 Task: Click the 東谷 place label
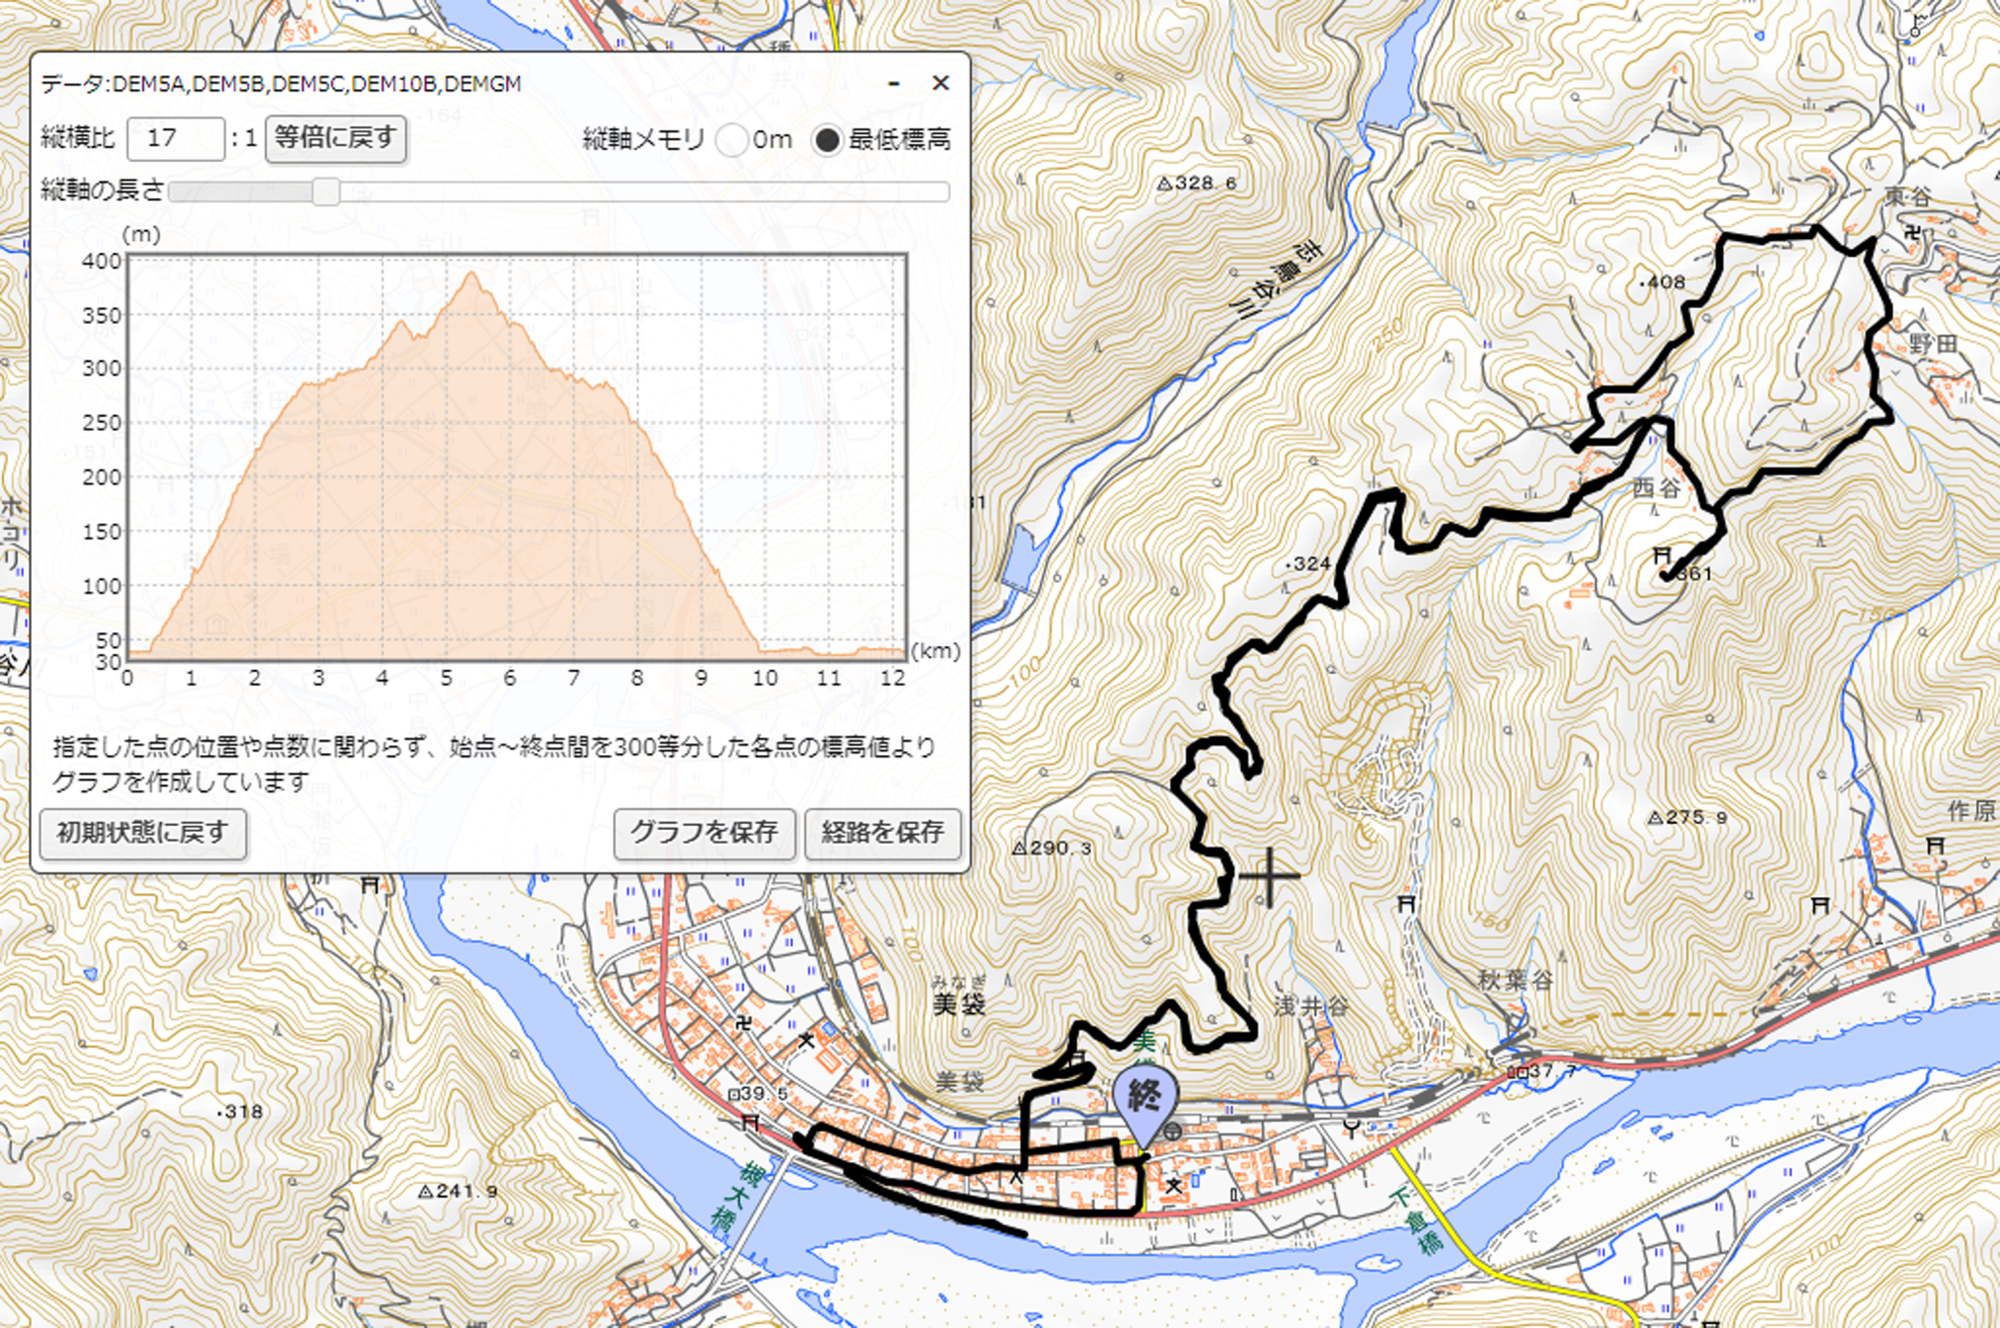1908,197
